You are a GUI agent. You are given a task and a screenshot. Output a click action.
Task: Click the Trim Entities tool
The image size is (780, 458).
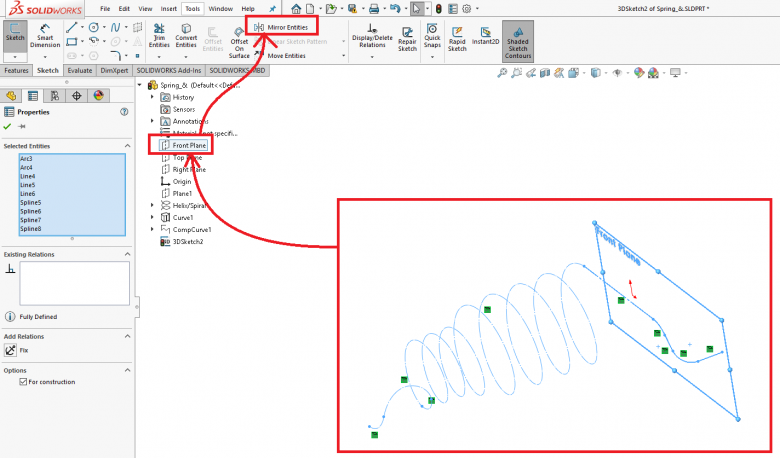(159, 36)
